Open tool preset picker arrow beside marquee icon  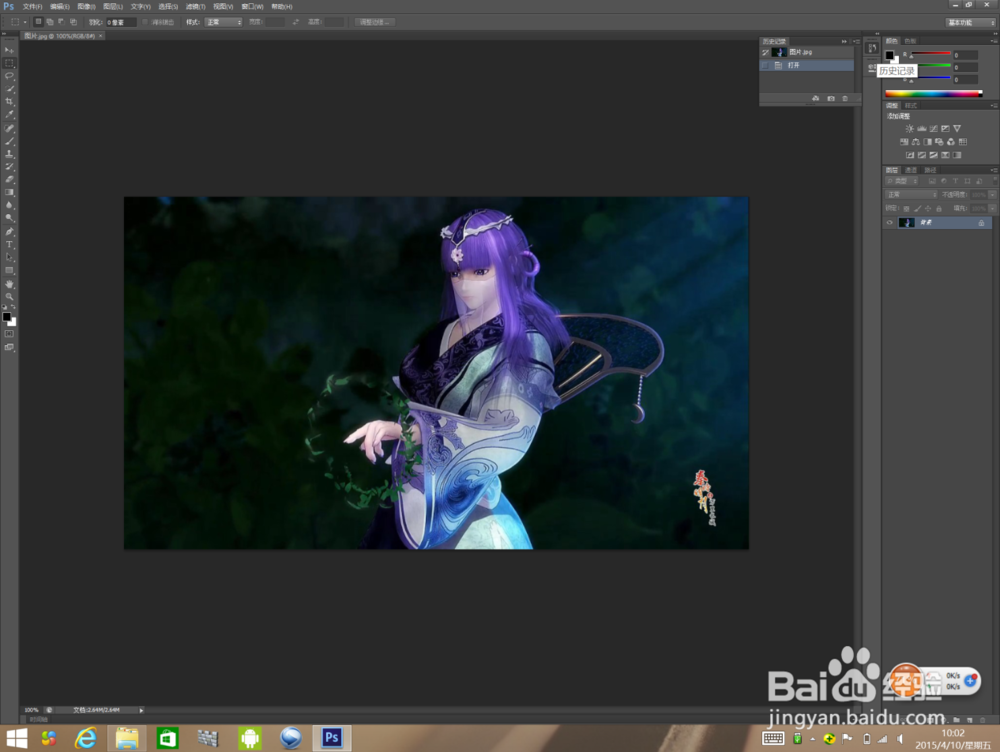pyautogui.click(x=25, y=22)
